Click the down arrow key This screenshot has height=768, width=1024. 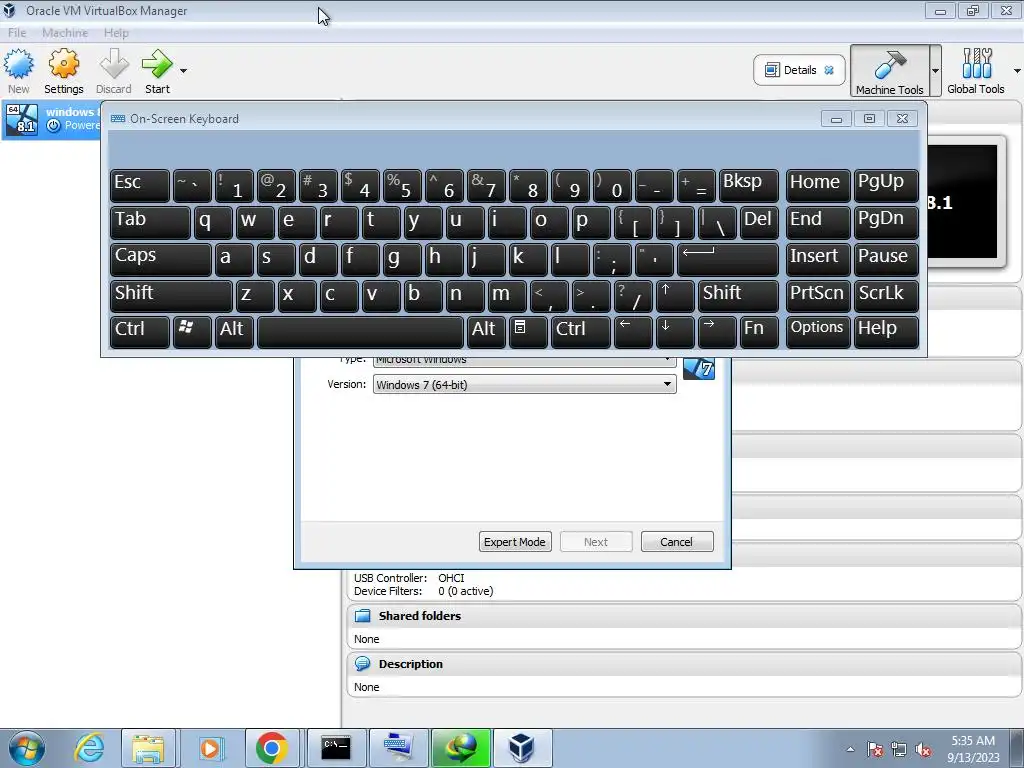675,332
